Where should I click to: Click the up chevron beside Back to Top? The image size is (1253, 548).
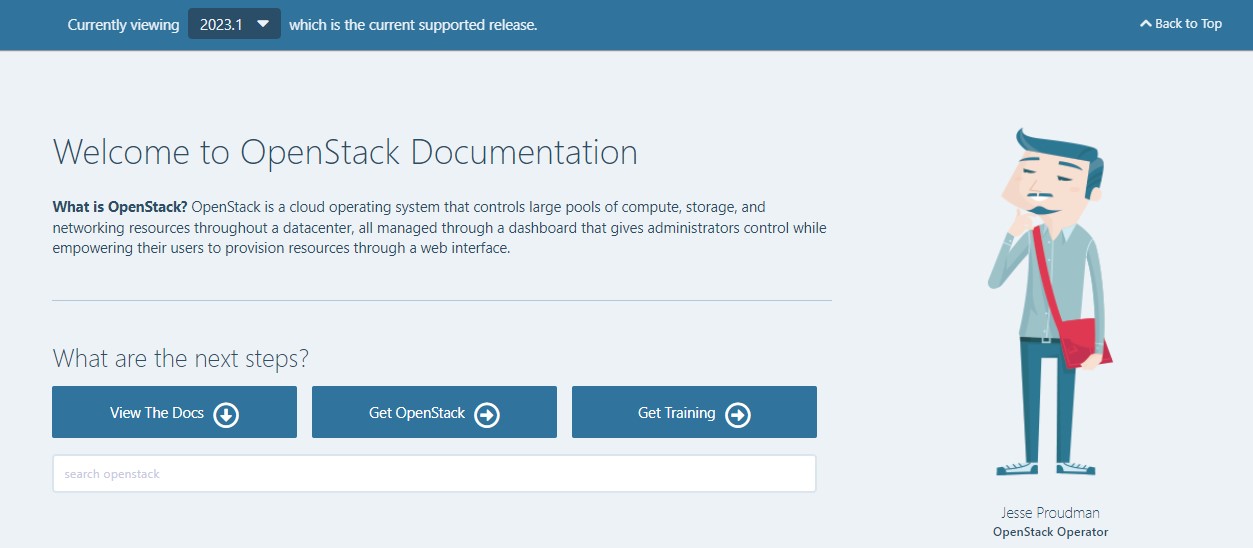[x=1146, y=24]
